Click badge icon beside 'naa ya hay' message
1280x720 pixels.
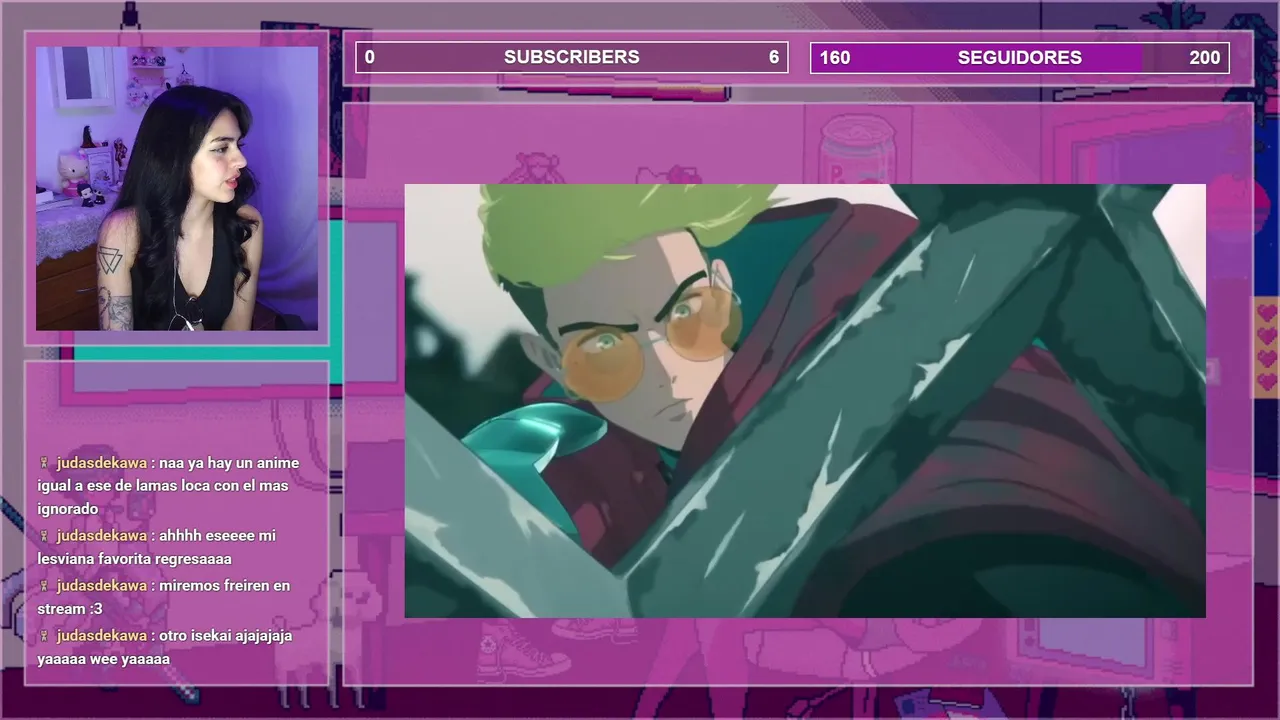(44, 463)
